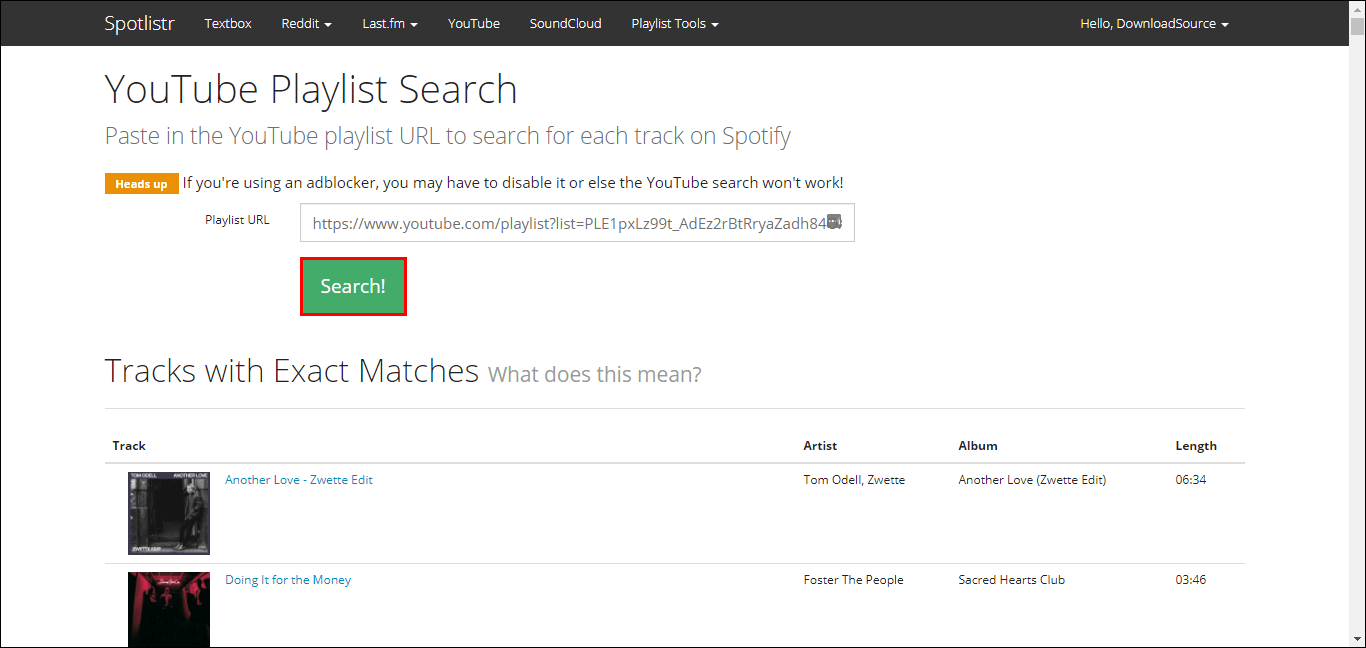Click the Spotlistr brand logo

point(139,23)
